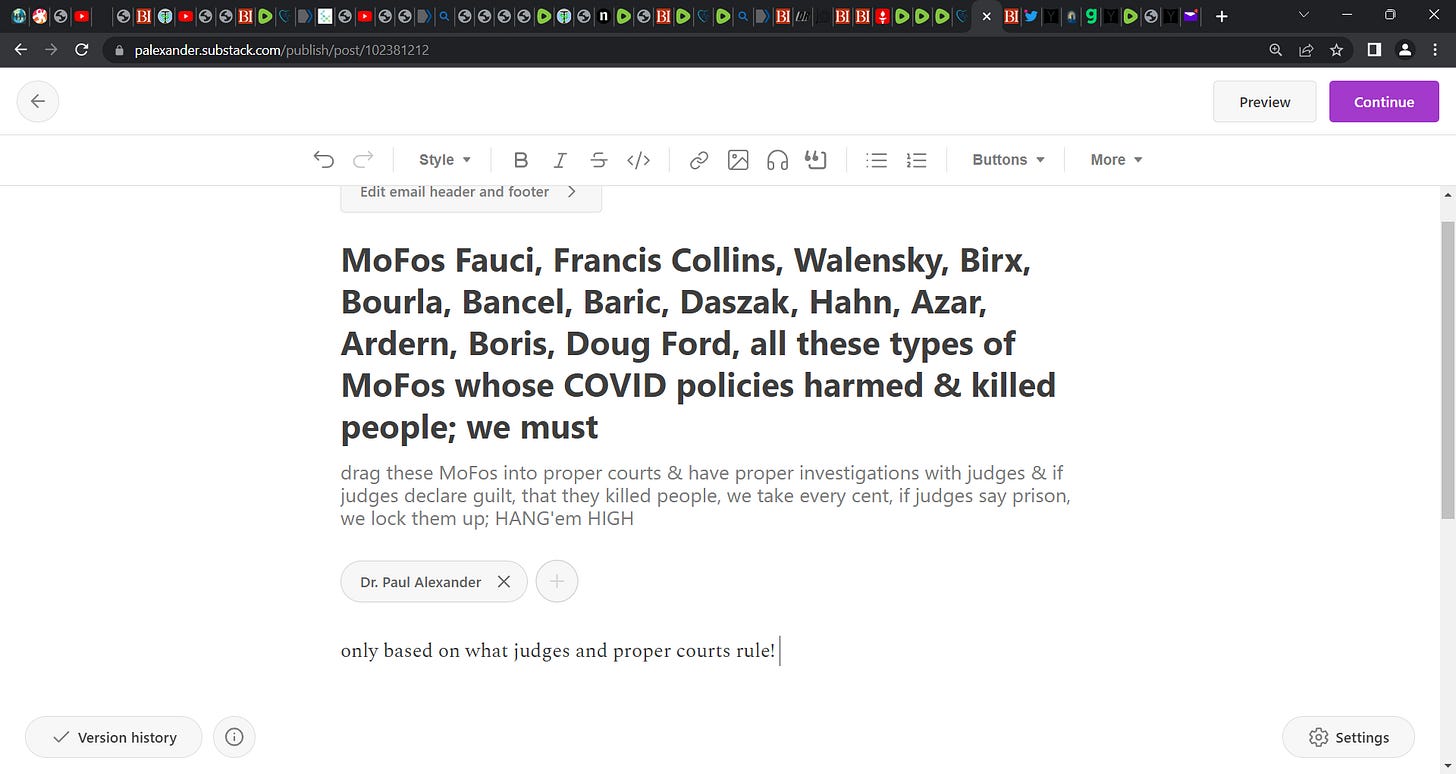The image size is (1456, 774).
Task: Open the Buttons dropdown
Action: (x=1008, y=160)
